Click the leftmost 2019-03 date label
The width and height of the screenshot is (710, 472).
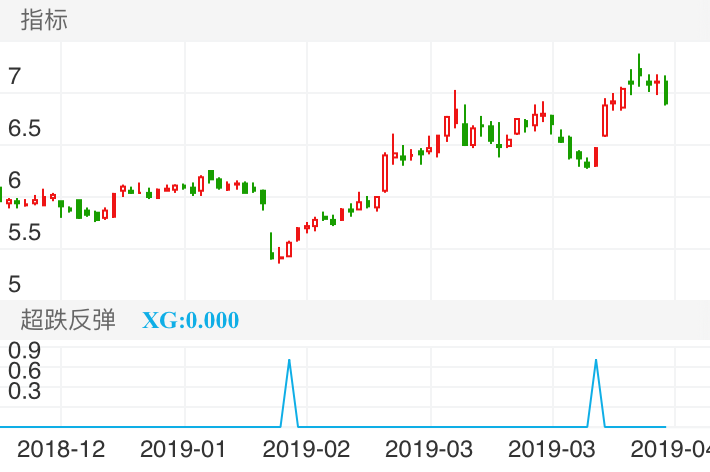429,448
